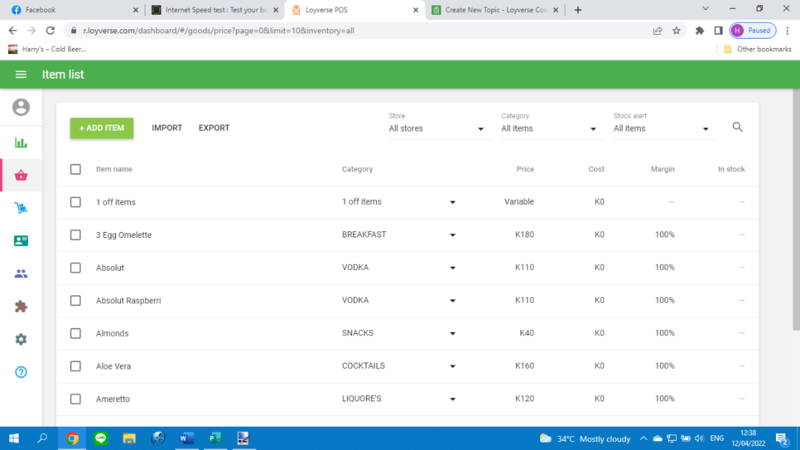Image resolution: width=800 pixels, height=450 pixels.
Task: Open the Employees ID card icon
Action: 21,241
